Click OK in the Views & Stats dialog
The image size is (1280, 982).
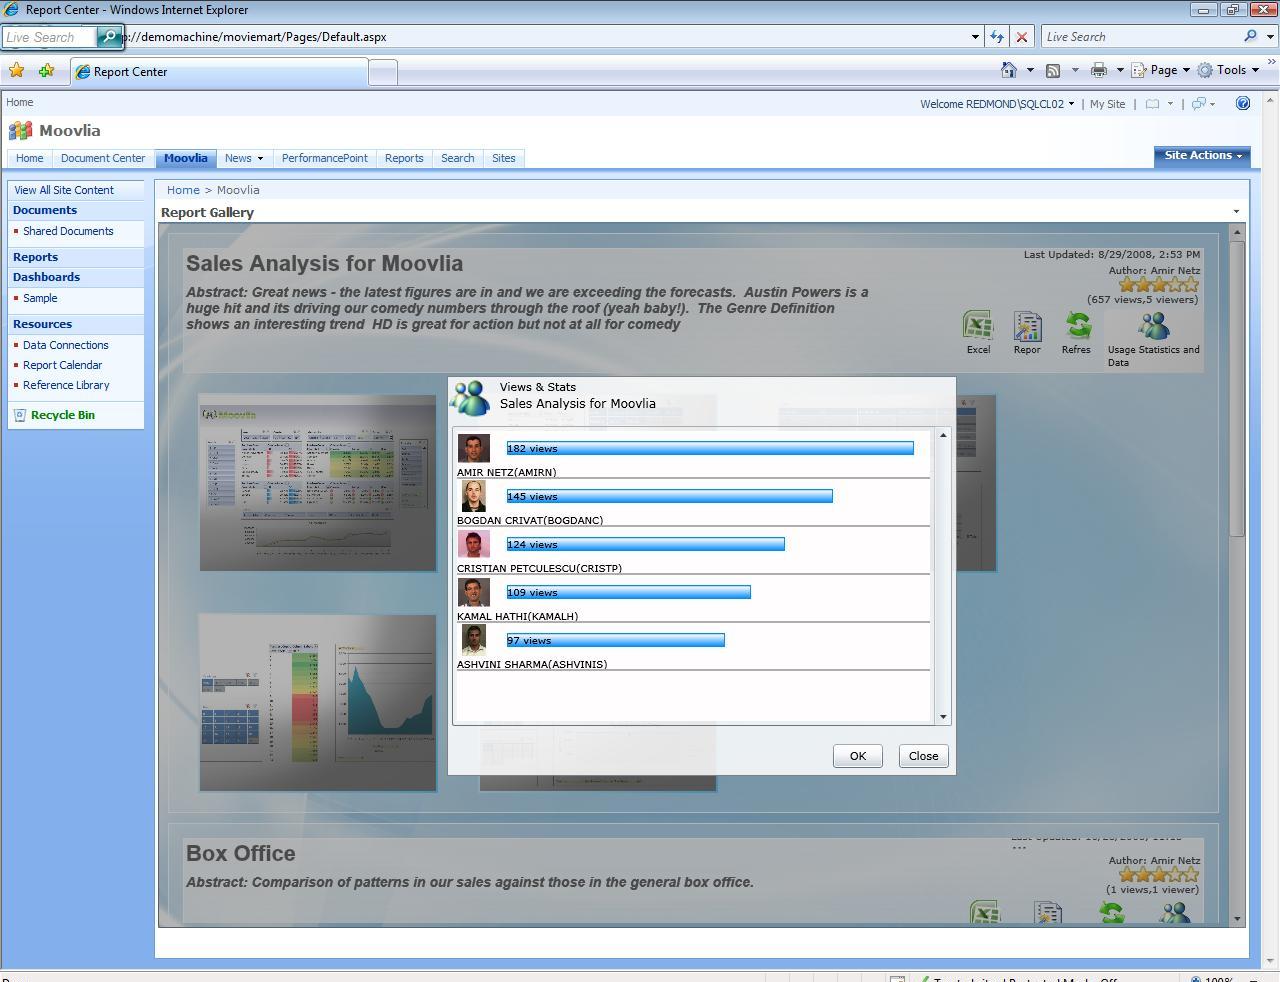(858, 756)
